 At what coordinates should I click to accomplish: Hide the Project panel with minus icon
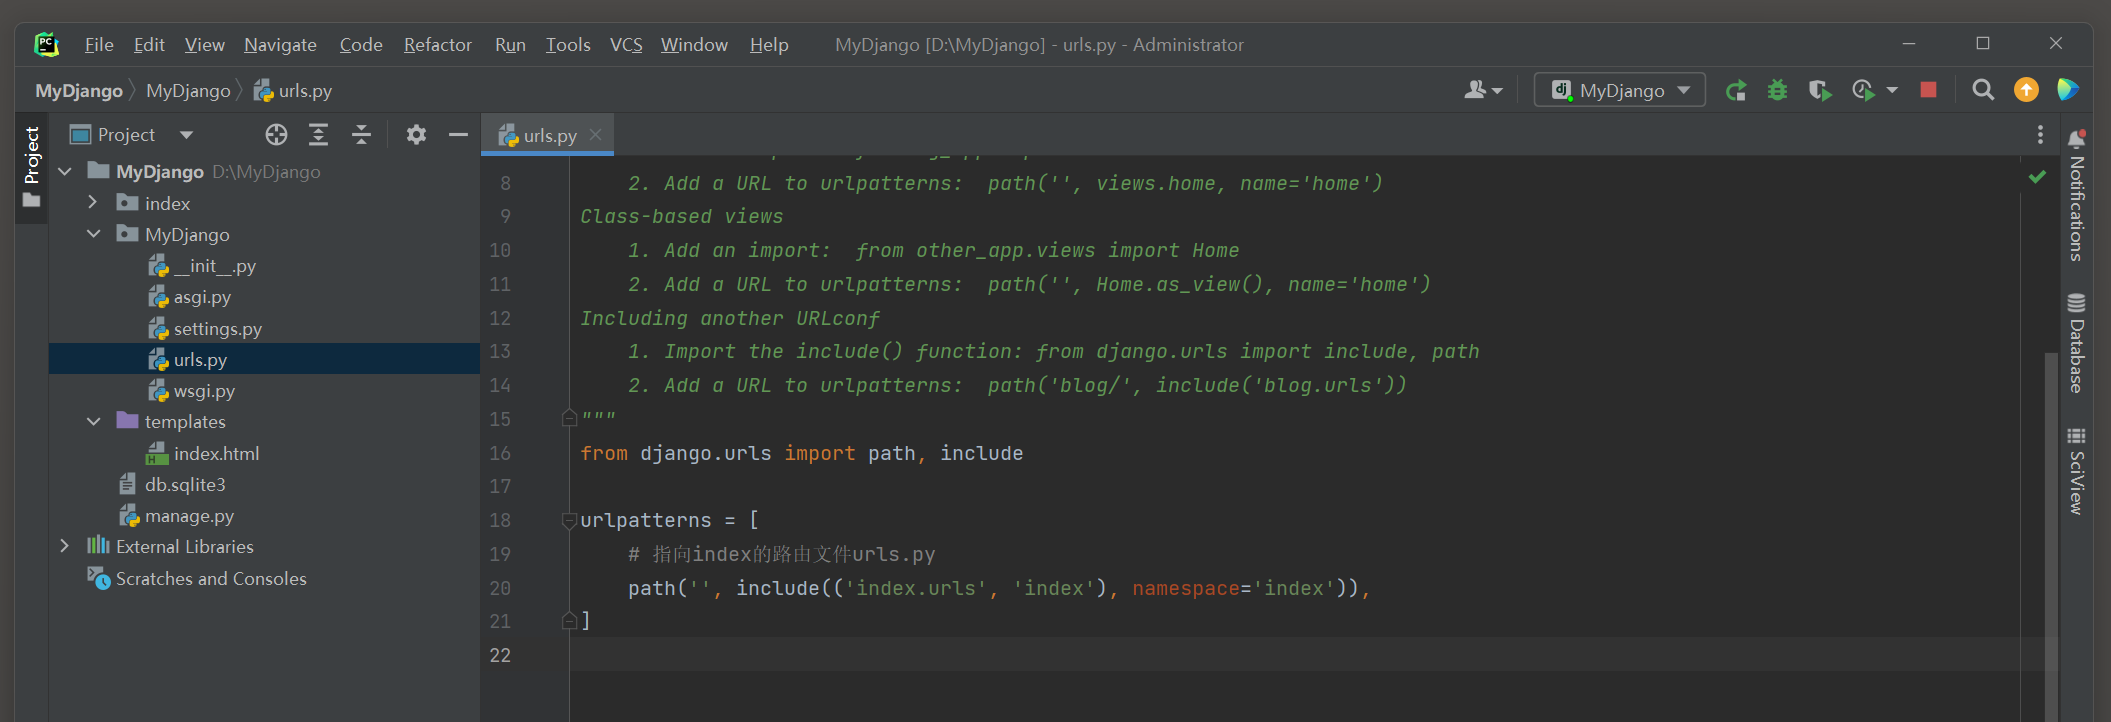click(x=458, y=135)
